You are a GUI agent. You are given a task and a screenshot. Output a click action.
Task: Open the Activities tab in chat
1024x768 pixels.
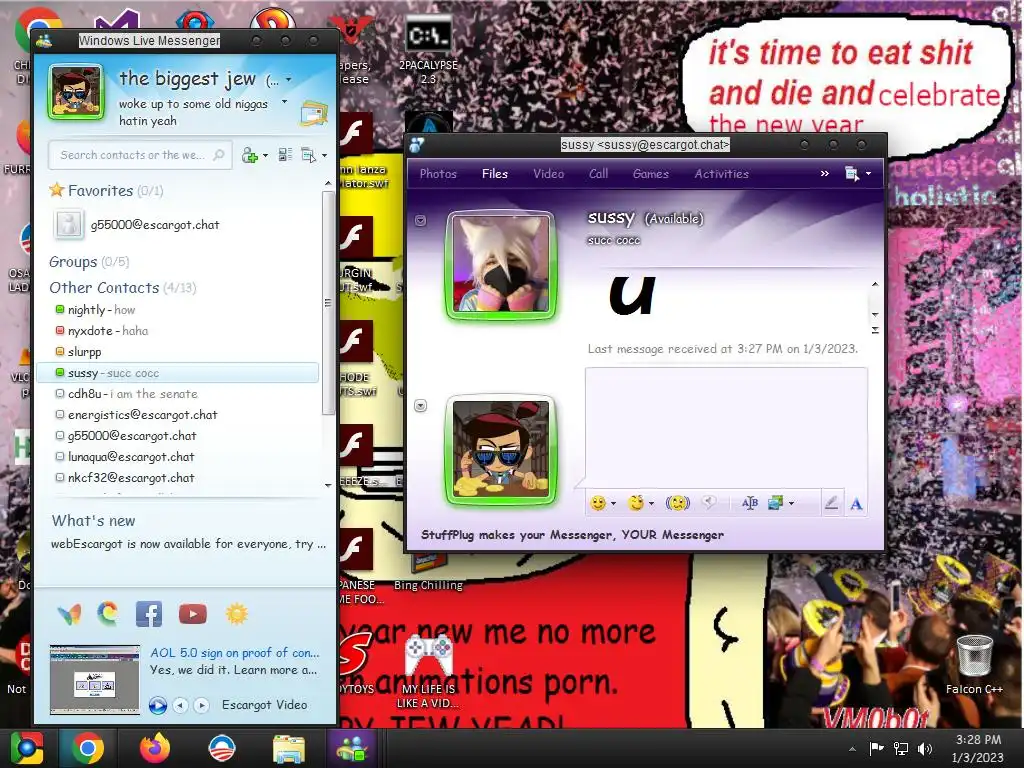(722, 174)
